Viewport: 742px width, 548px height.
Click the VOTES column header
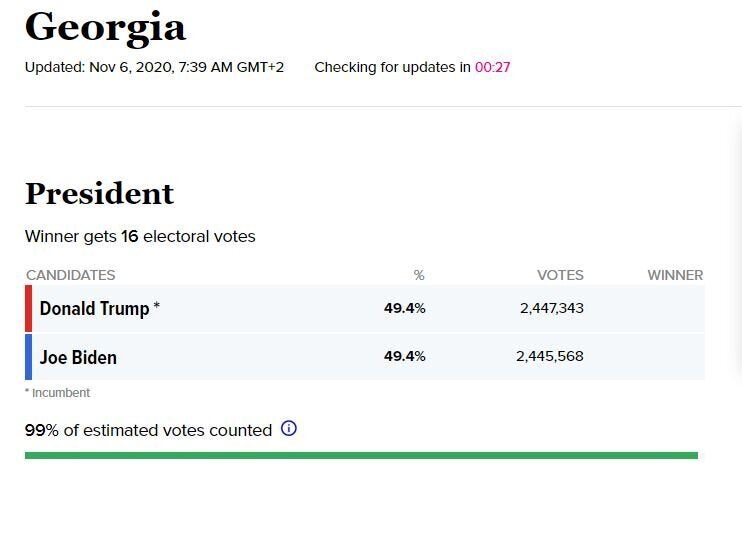560,275
